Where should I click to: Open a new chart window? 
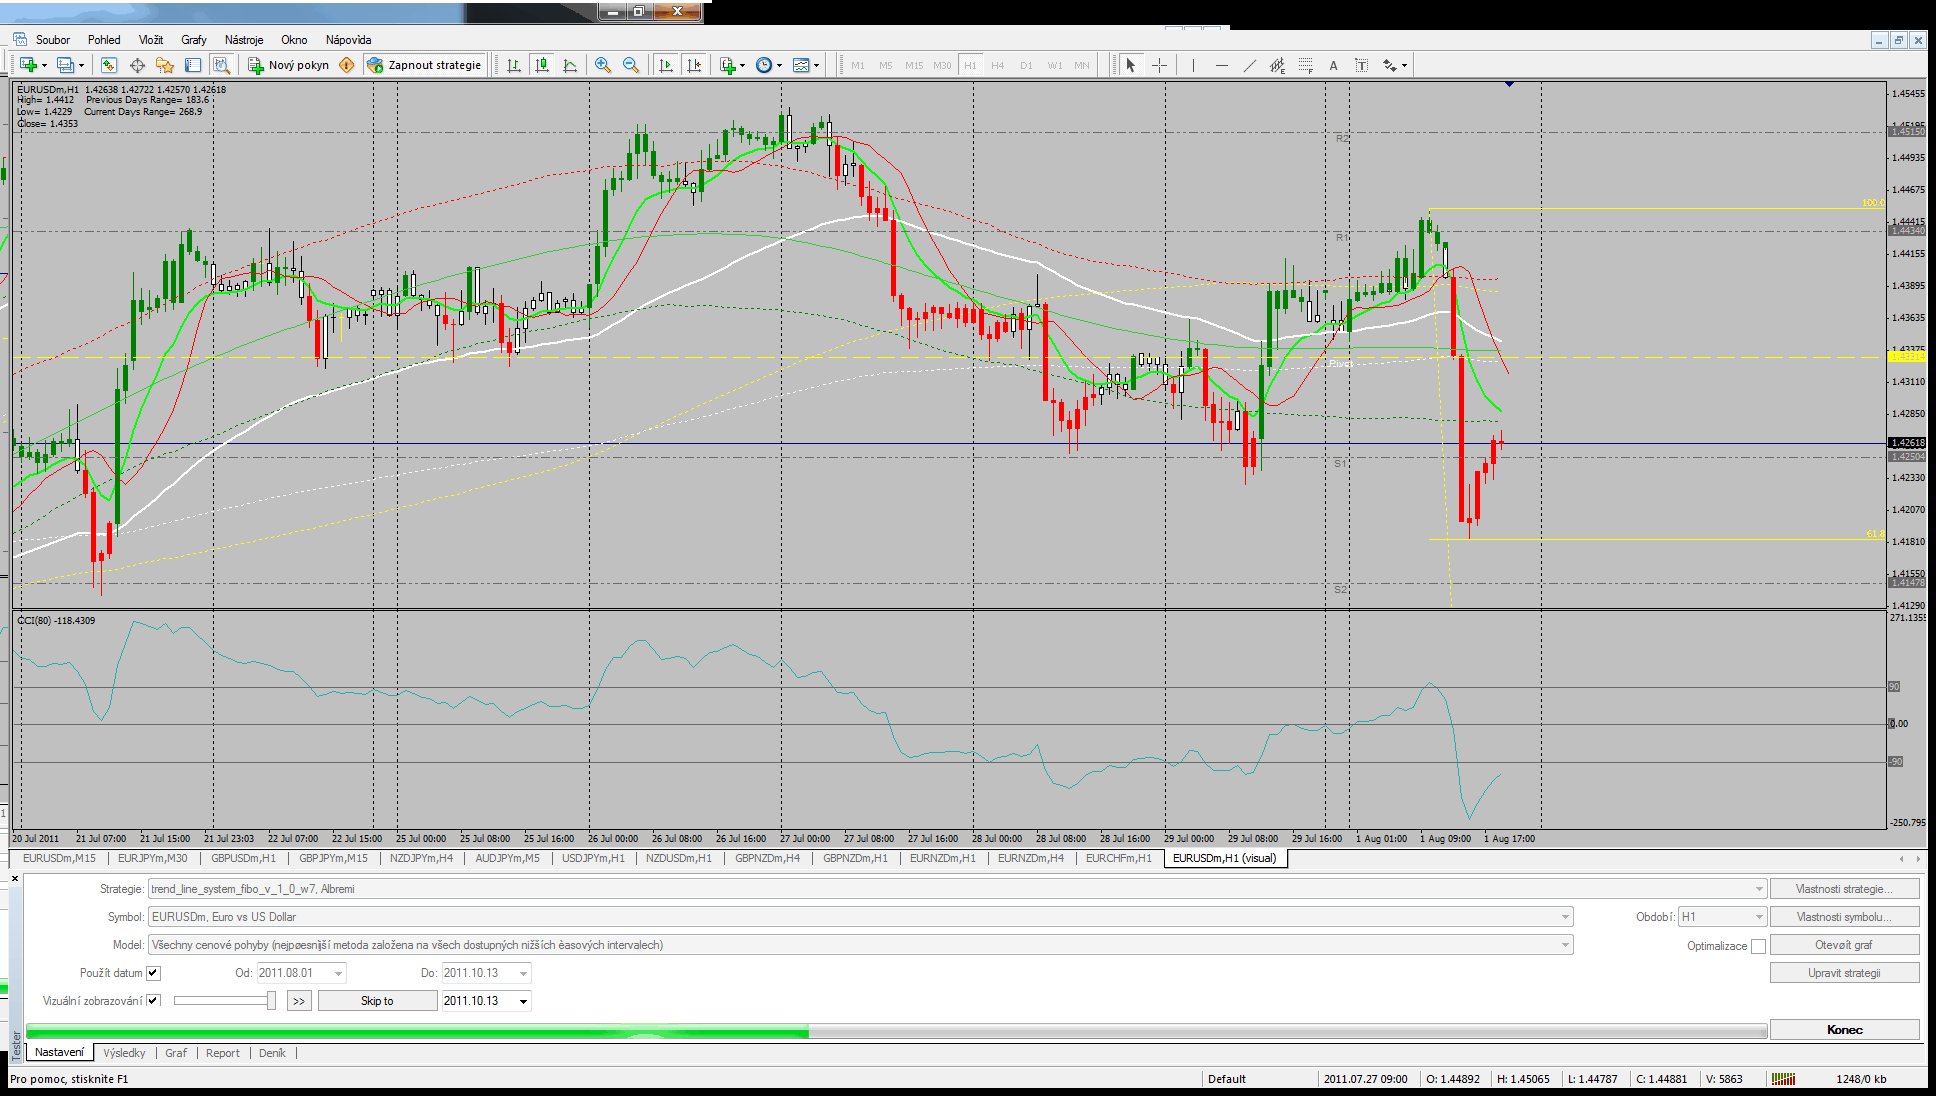click(x=28, y=65)
